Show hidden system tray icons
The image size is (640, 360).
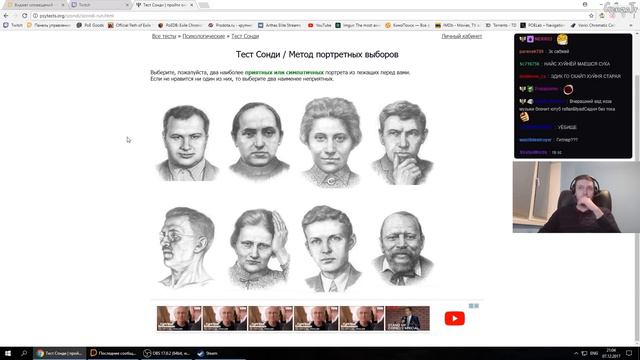click(x=576, y=353)
